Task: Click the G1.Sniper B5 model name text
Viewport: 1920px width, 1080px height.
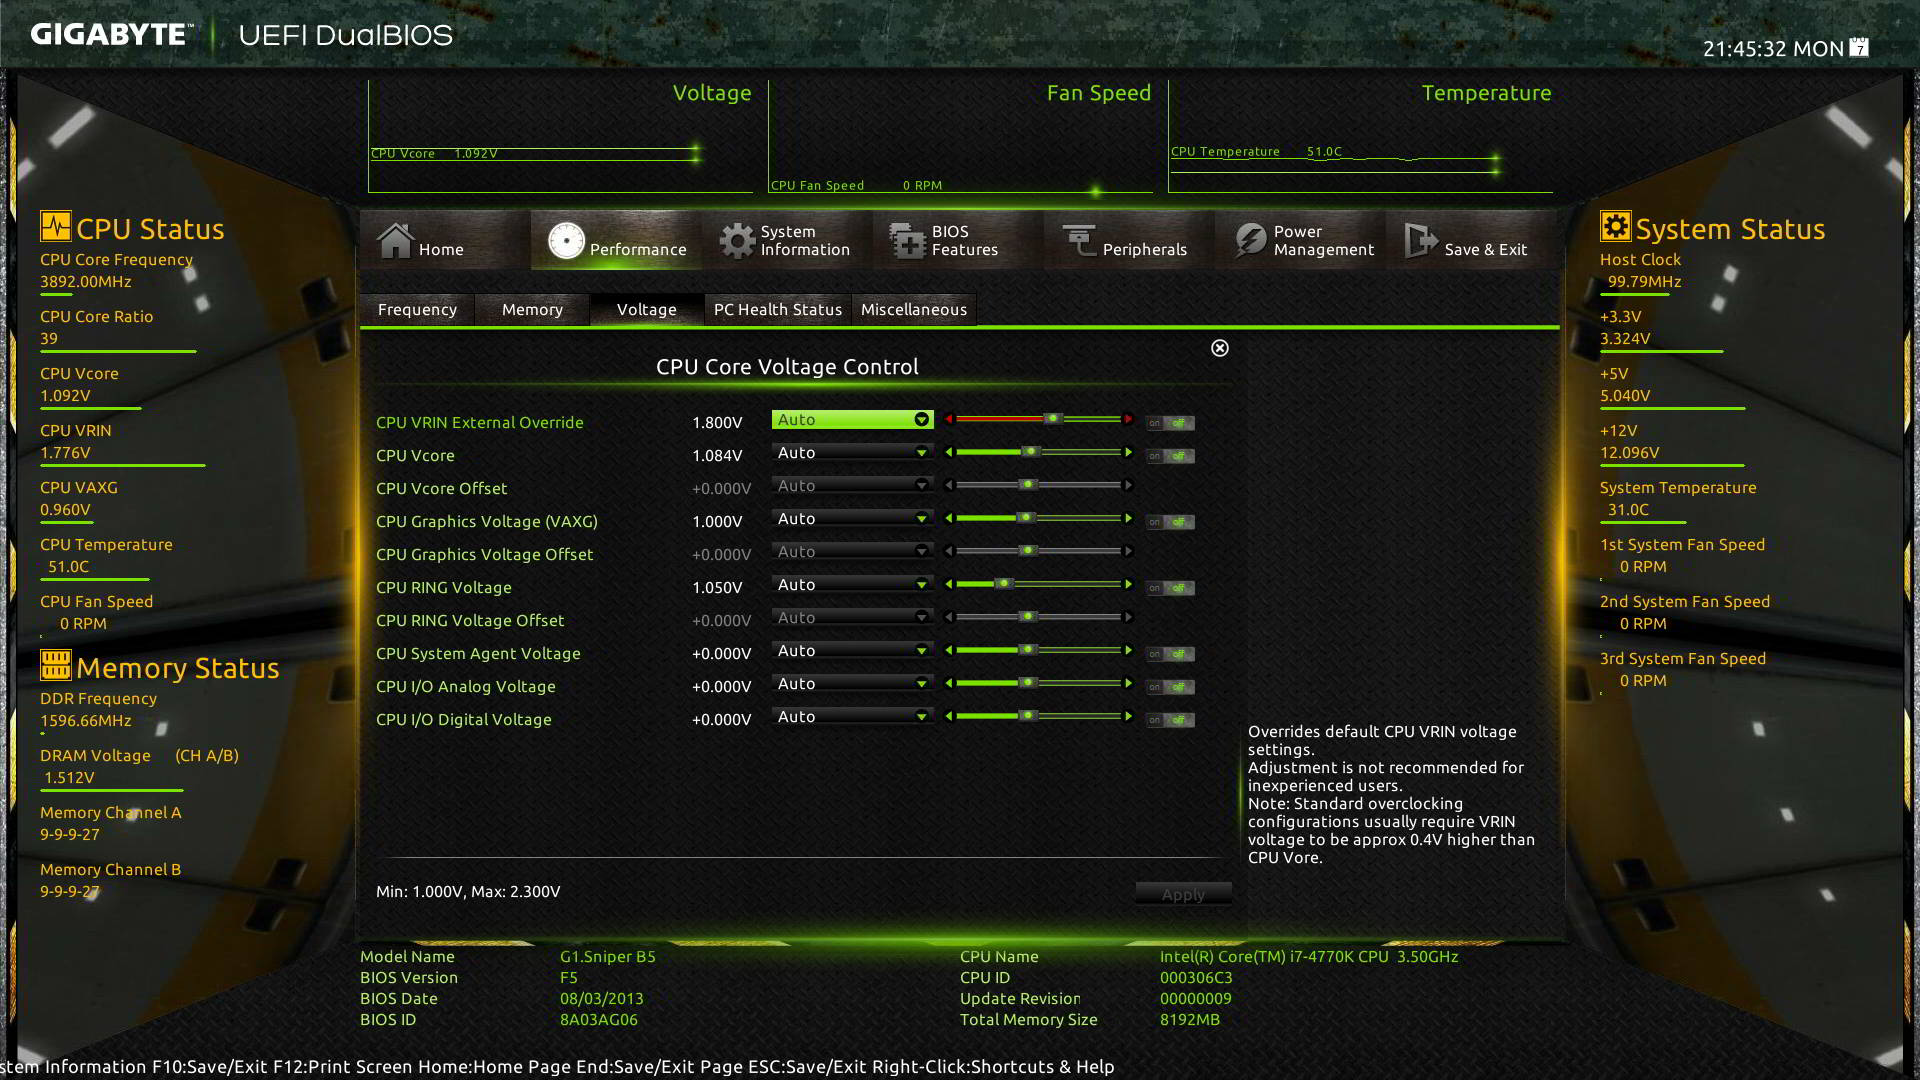Action: click(x=608, y=957)
